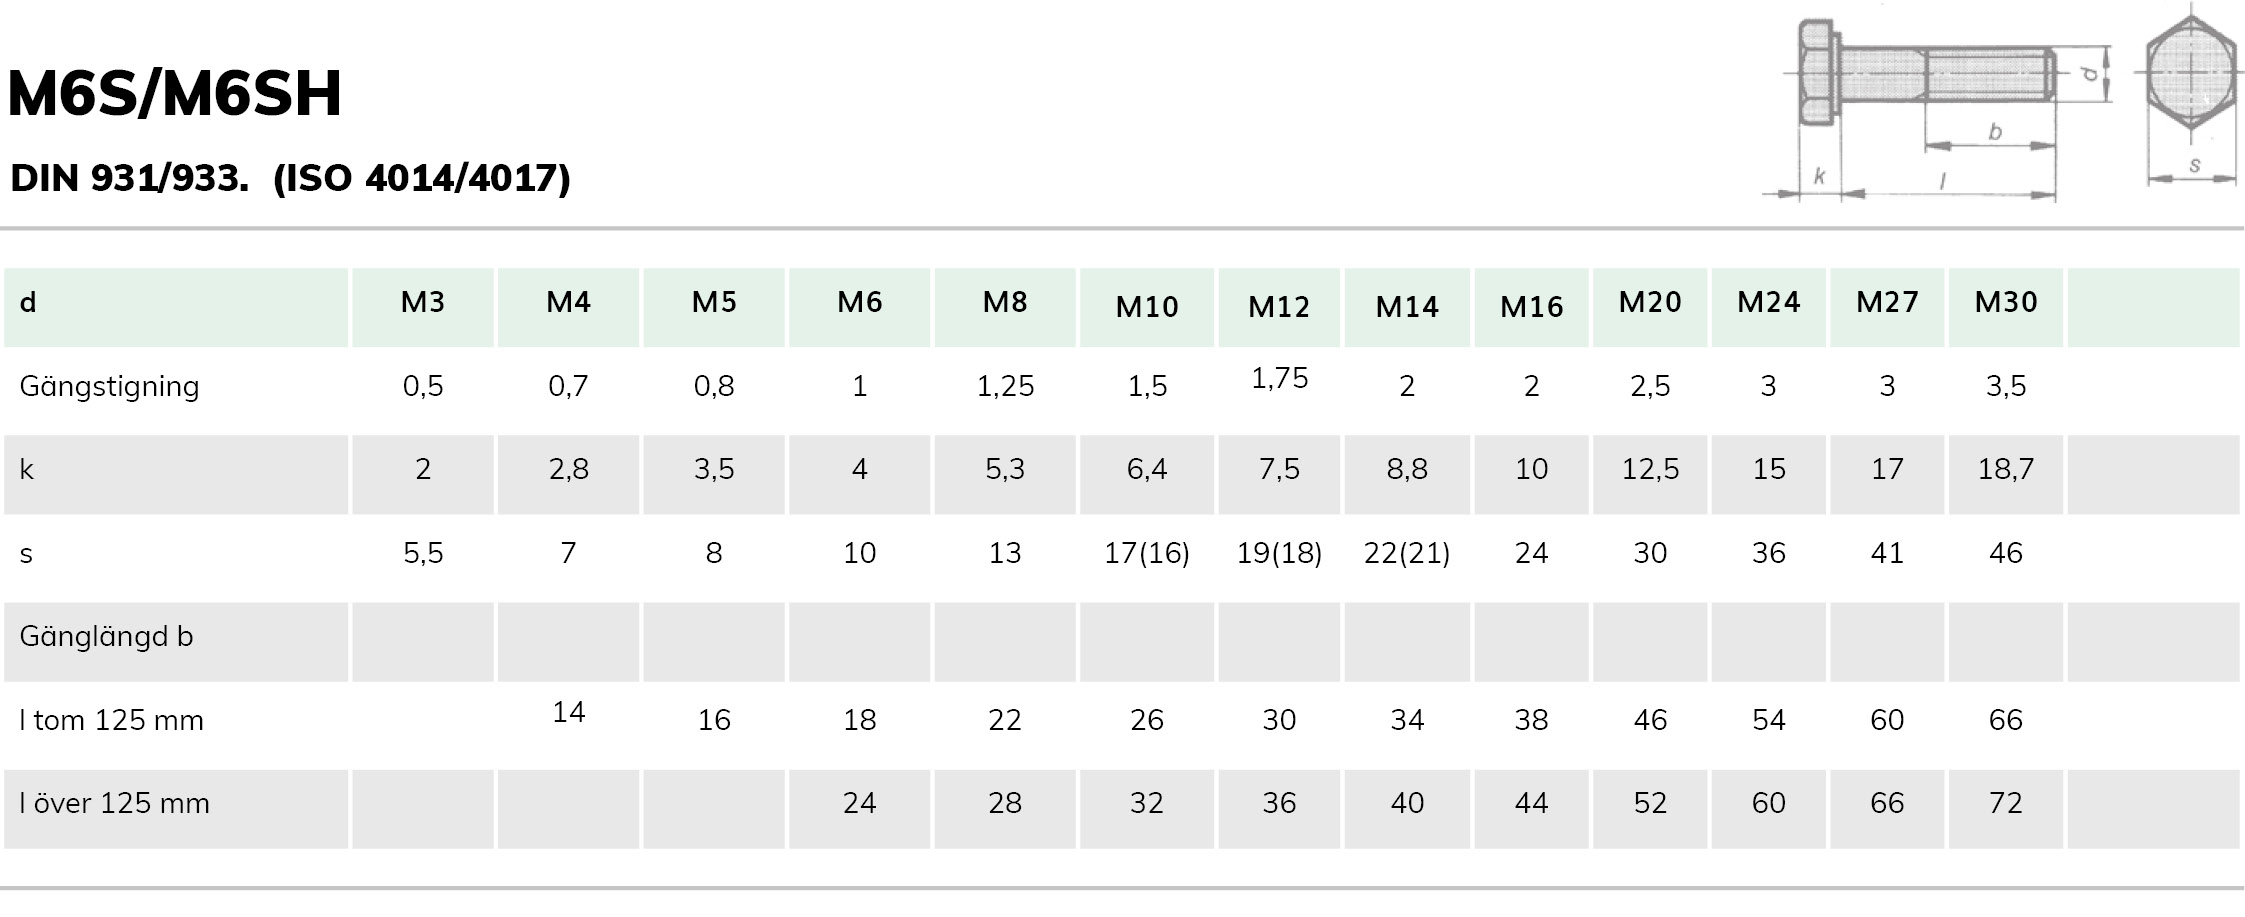Viewport: 2245px width, 917px height.
Task: Click the hexagonal bolt head diagram
Action: click(x=2192, y=98)
